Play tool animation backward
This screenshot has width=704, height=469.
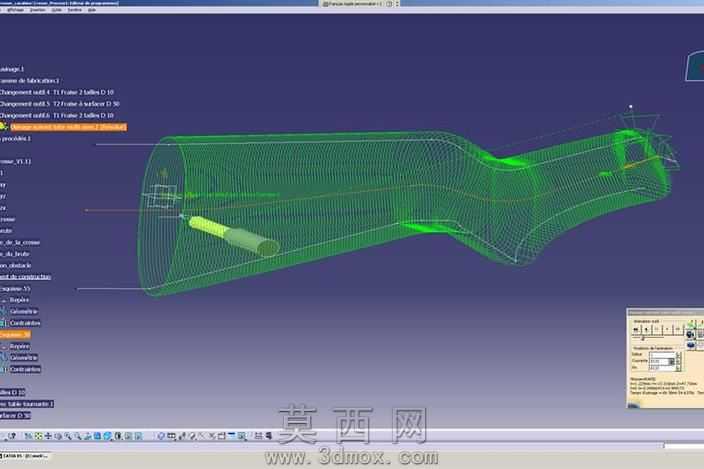(x=646, y=329)
